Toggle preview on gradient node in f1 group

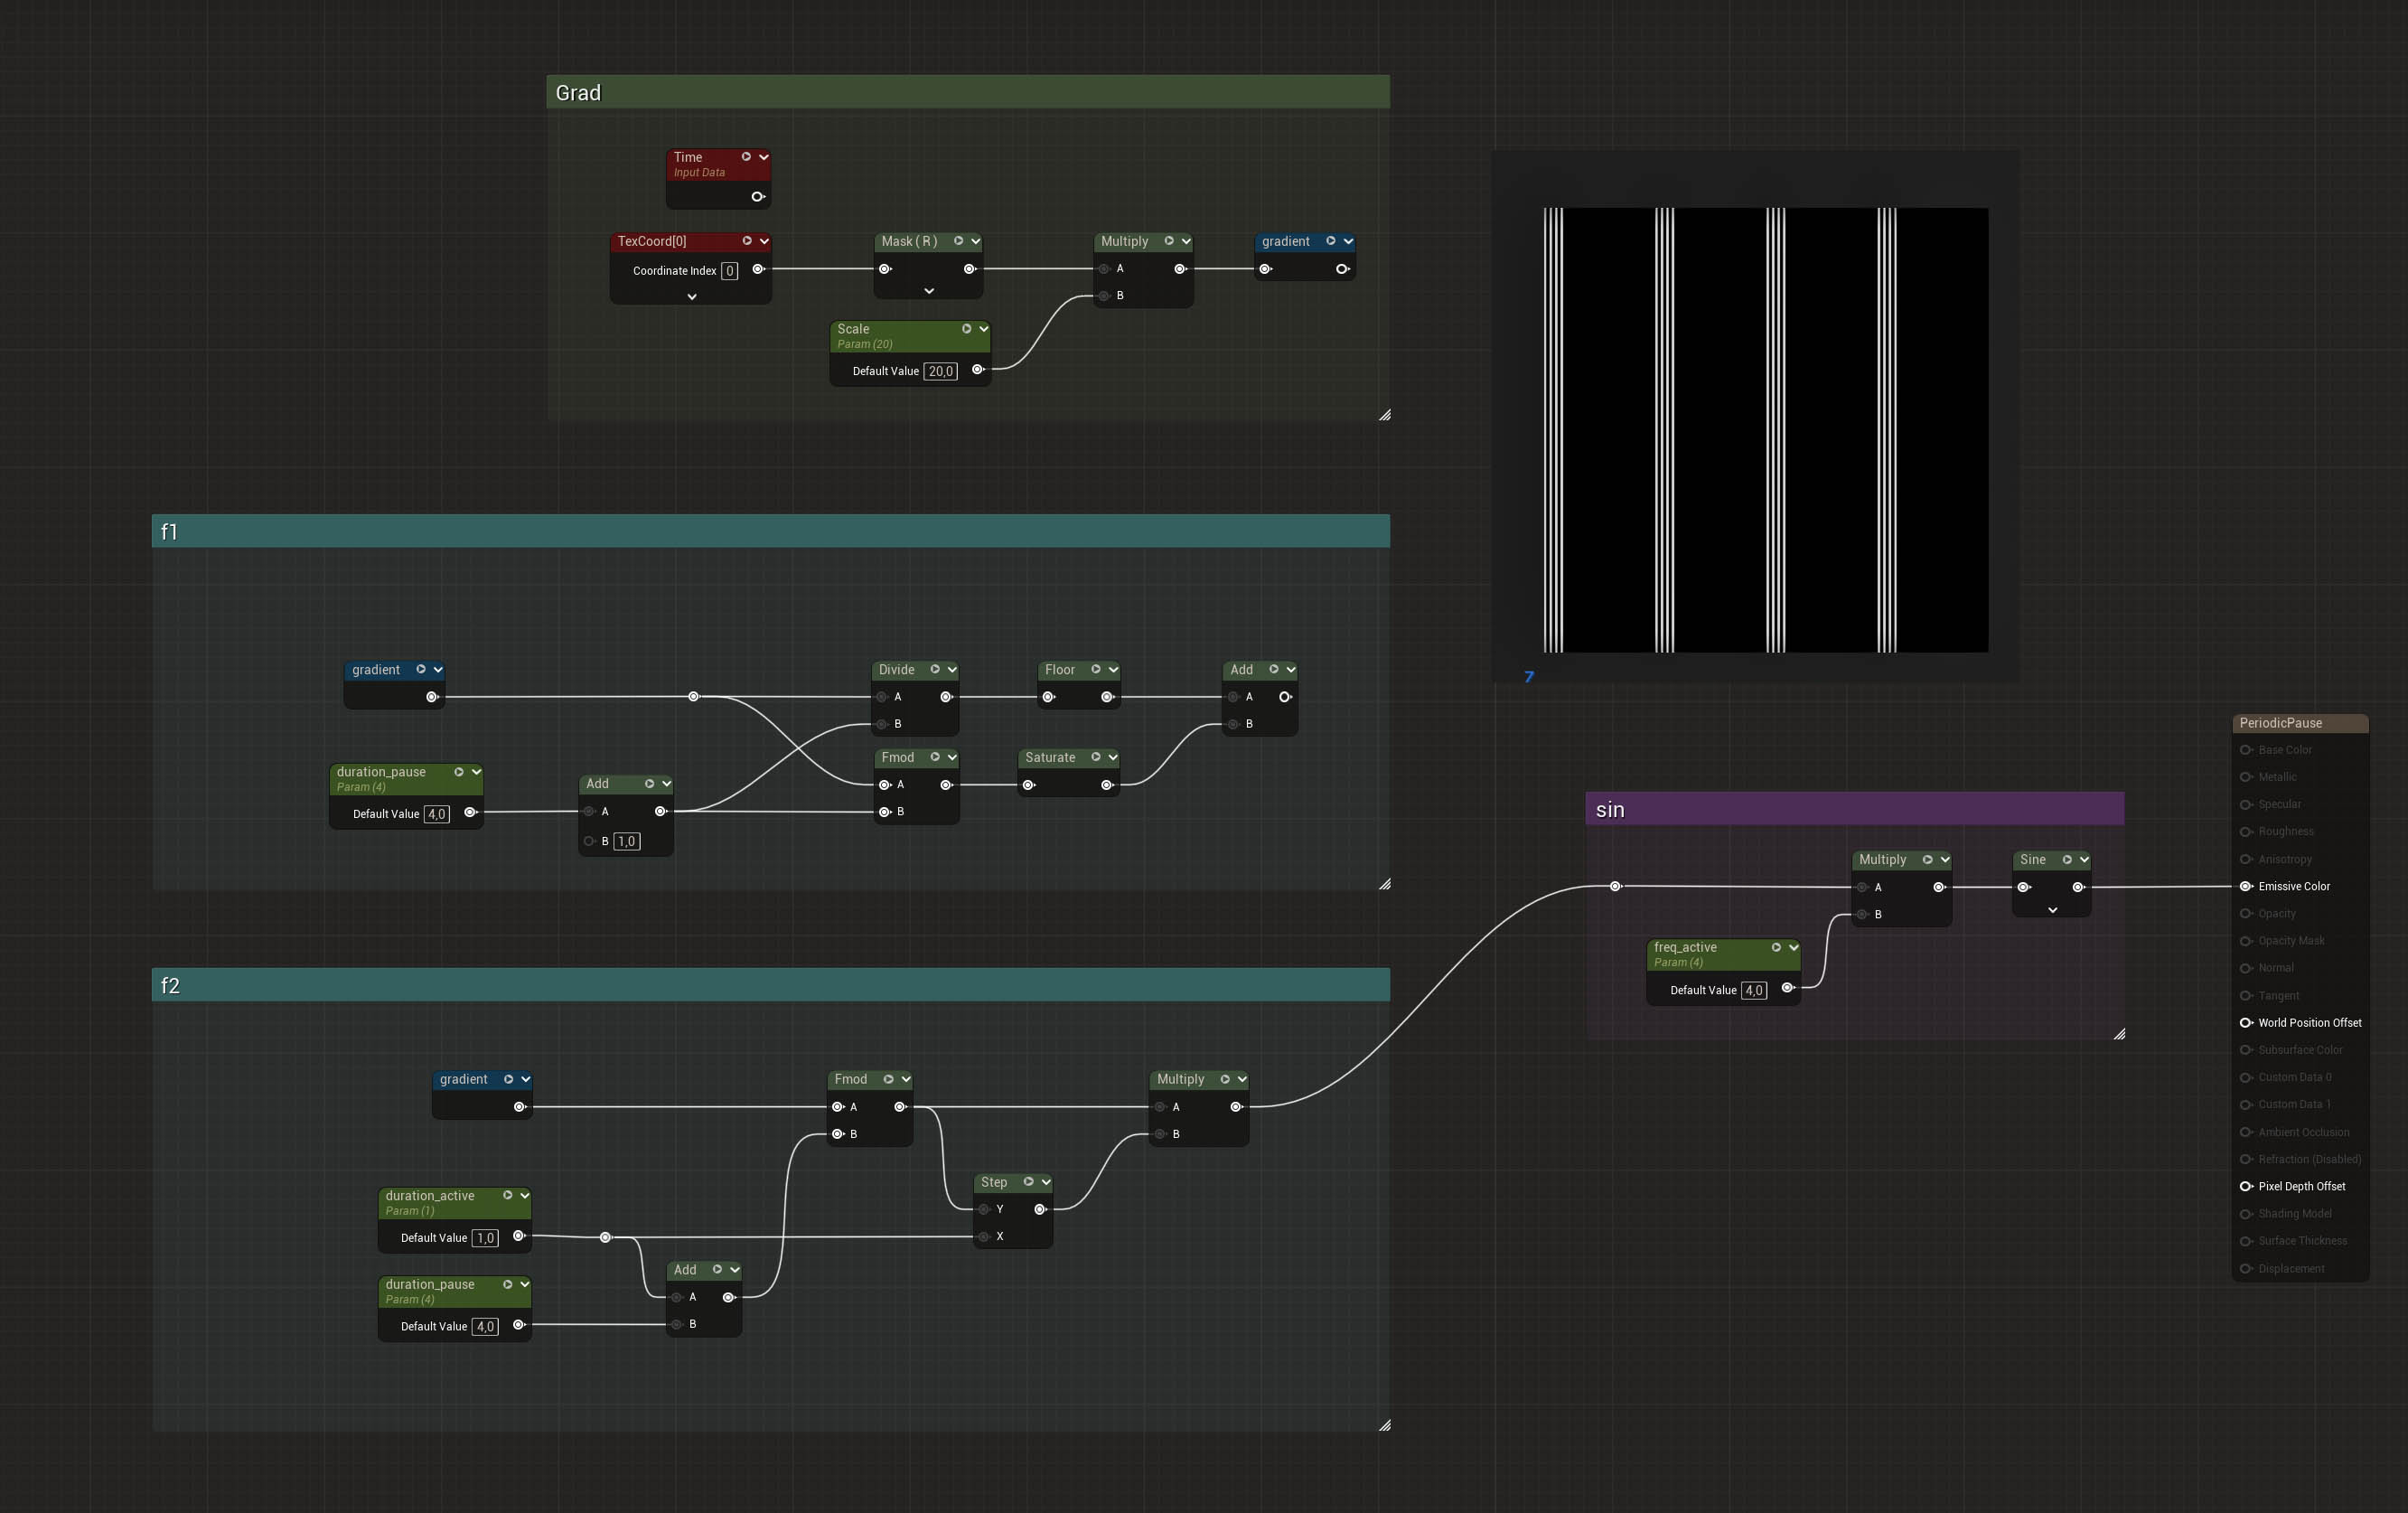421,670
